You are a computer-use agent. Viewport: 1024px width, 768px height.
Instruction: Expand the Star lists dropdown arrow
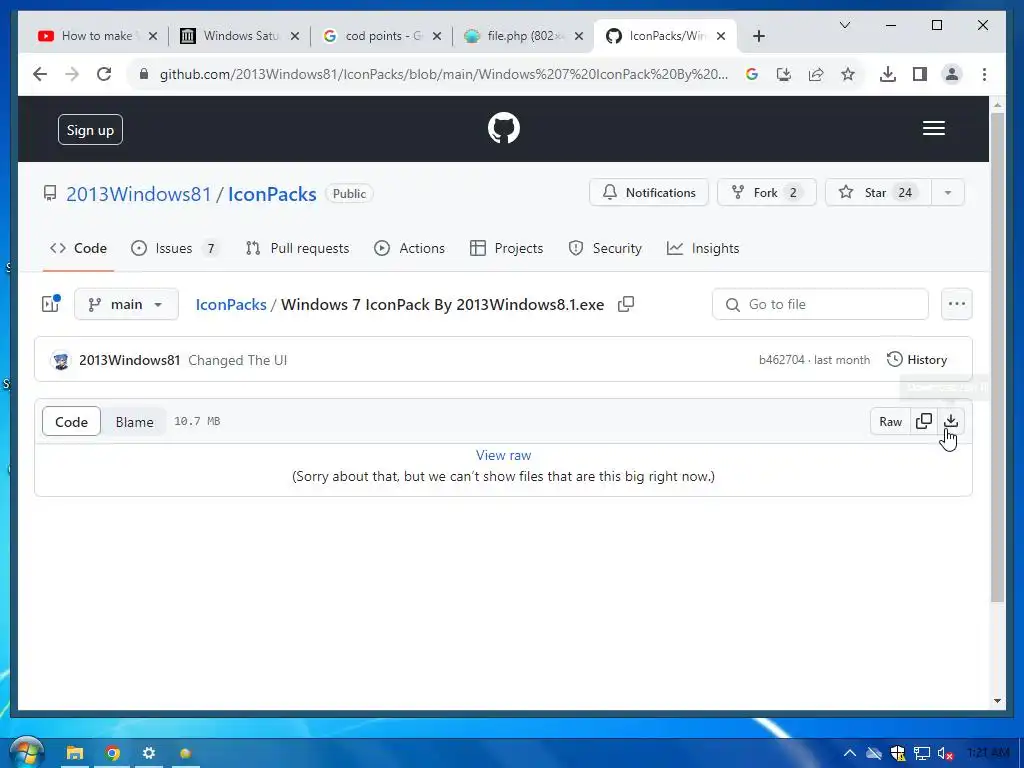tap(948, 193)
